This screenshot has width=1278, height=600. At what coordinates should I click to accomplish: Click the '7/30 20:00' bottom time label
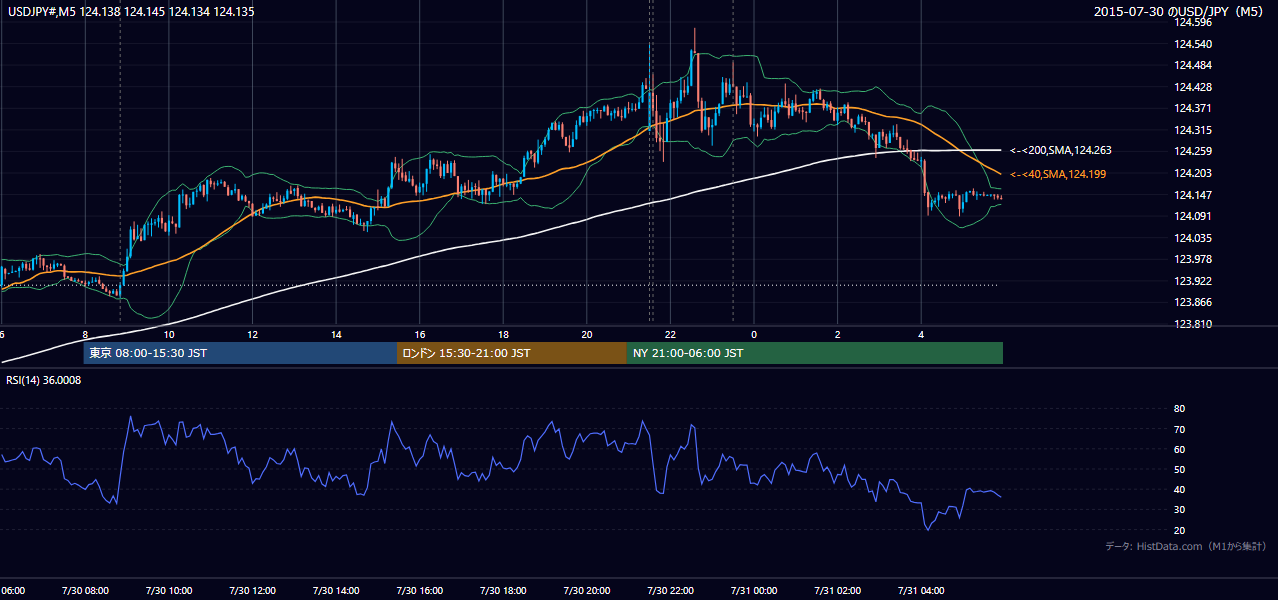coord(586,591)
